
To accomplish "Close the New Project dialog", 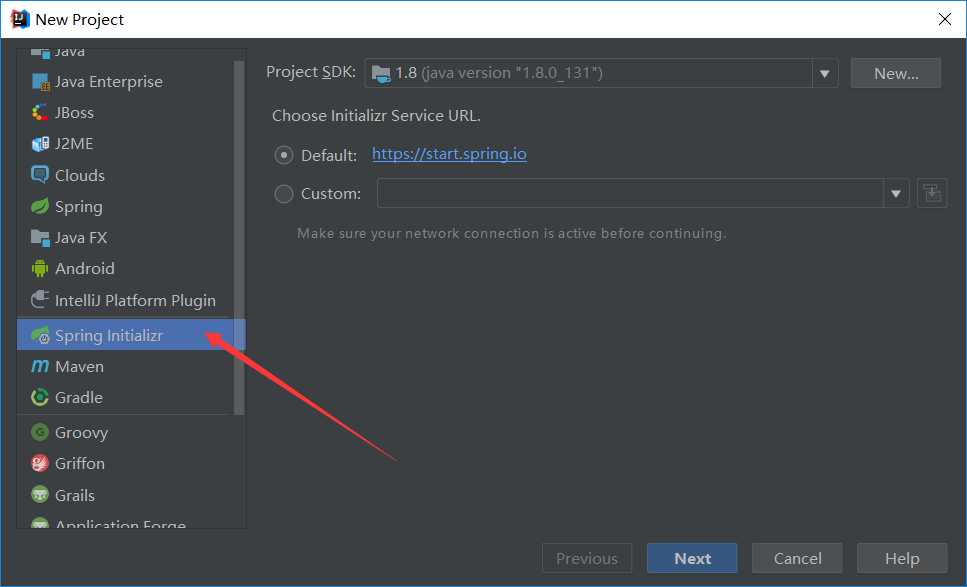I will [944, 19].
